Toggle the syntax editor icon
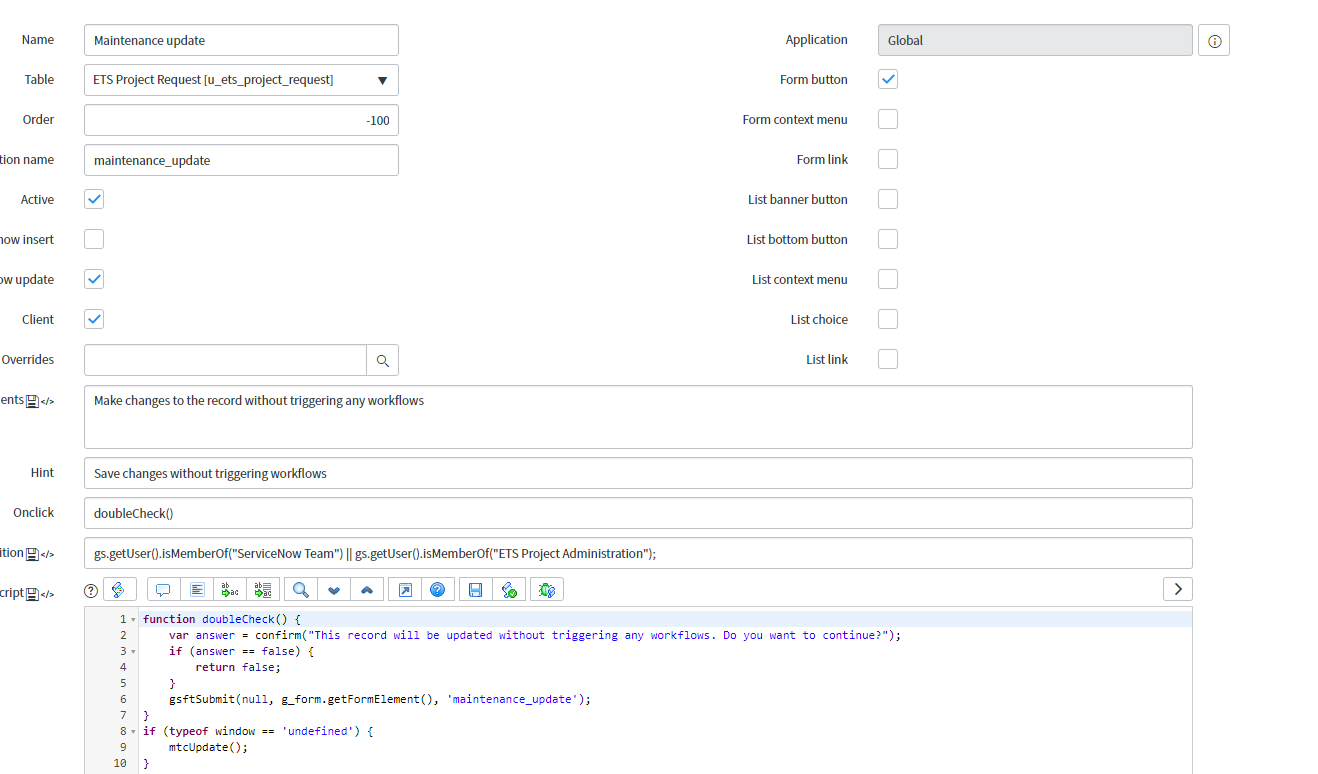The height and width of the screenshot is (774, 1318). (120, 590)
